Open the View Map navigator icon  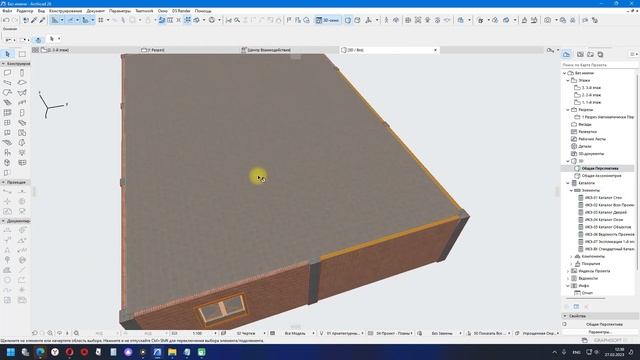[580, 54]
